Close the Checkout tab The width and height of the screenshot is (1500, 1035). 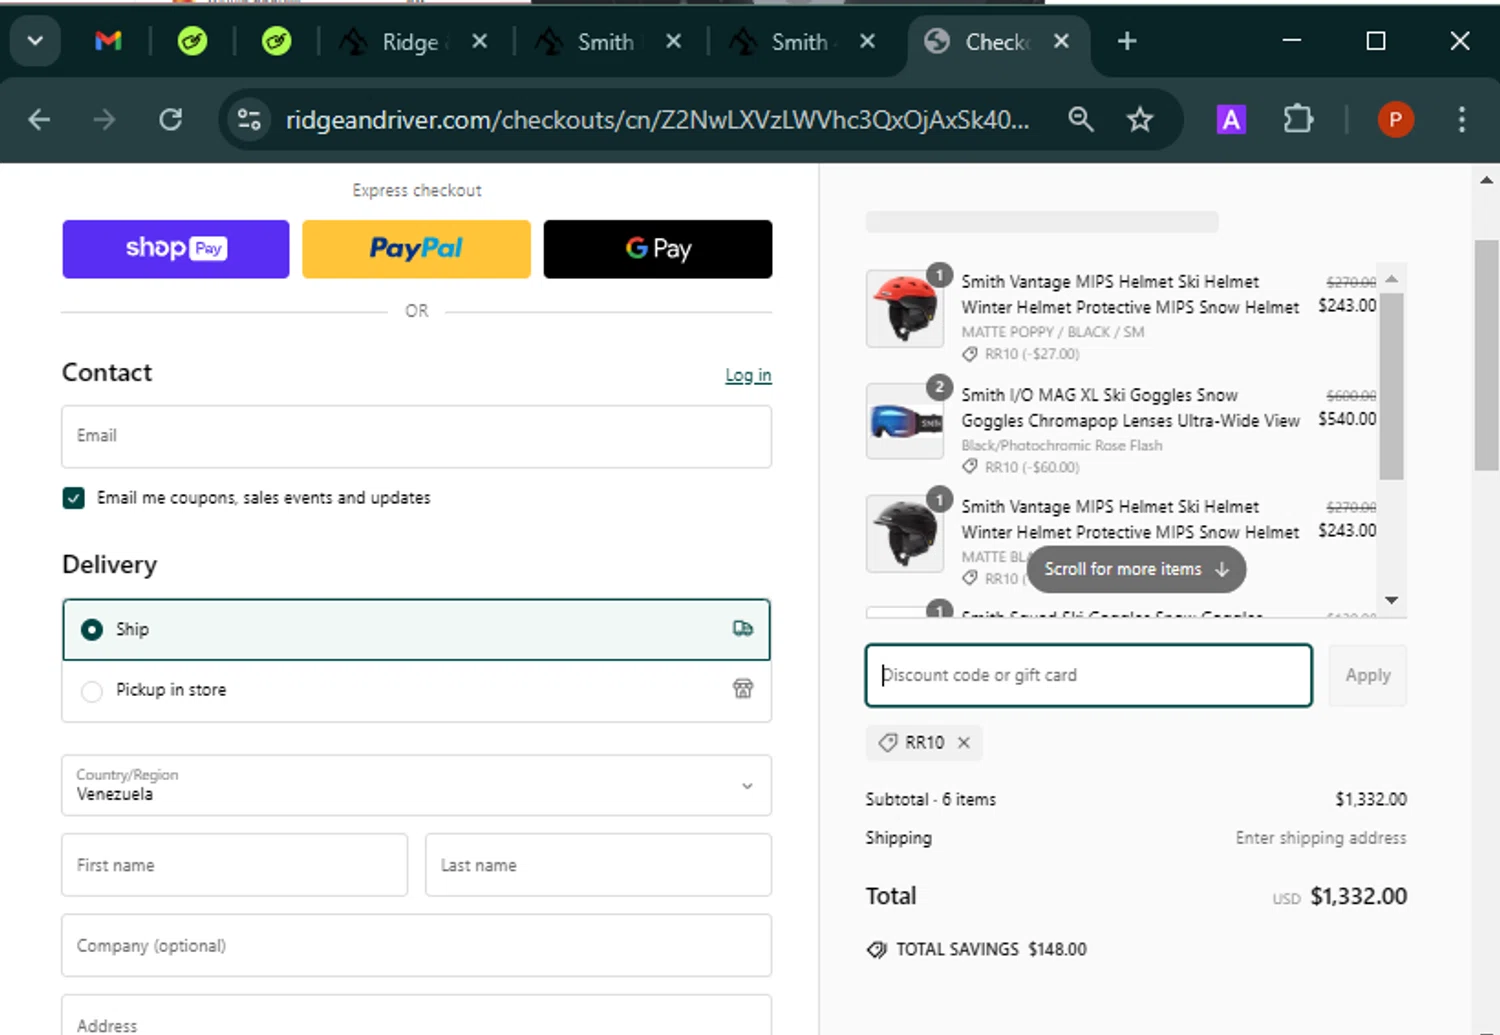[1061, 41]
